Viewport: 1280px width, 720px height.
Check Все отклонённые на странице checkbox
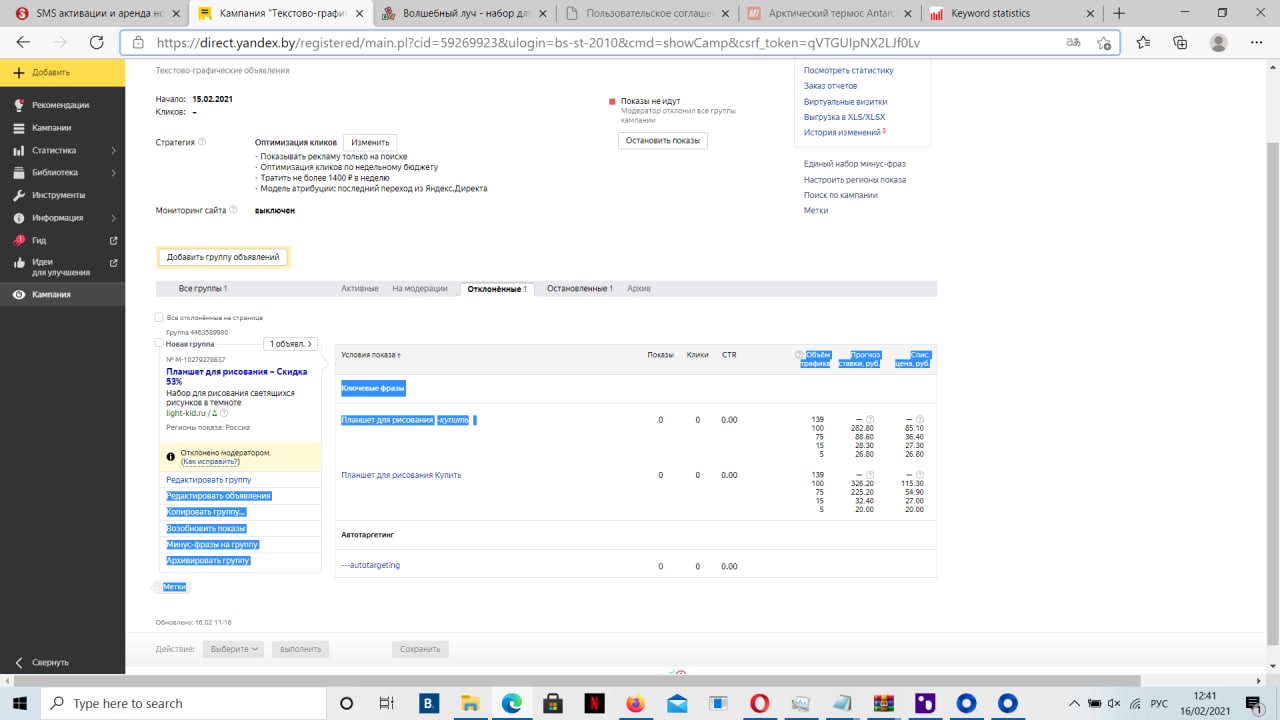pyautogui.click(x=159, y=318)
